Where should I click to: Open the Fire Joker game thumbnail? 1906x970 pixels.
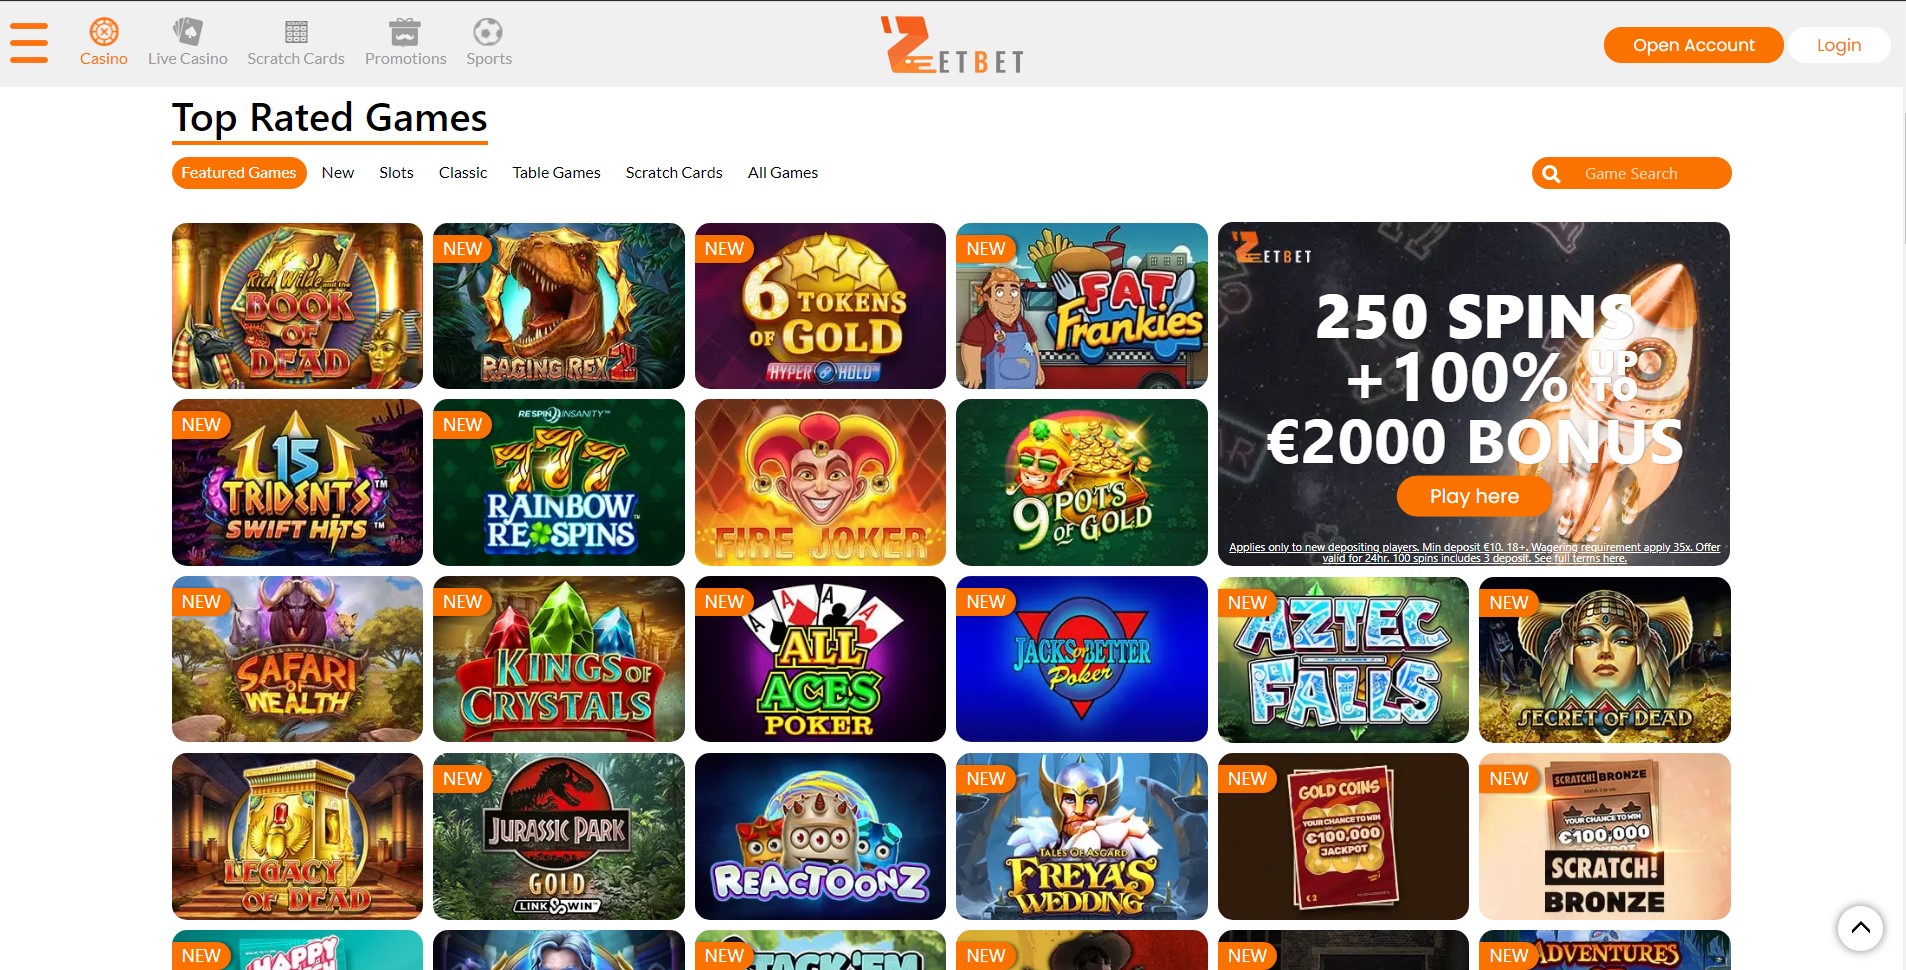click(x=820, y=483)
